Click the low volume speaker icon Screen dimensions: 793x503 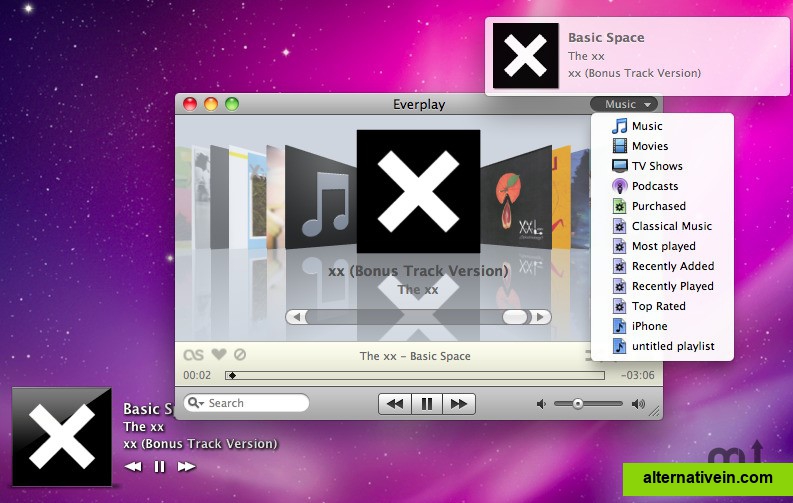(541, 403)
